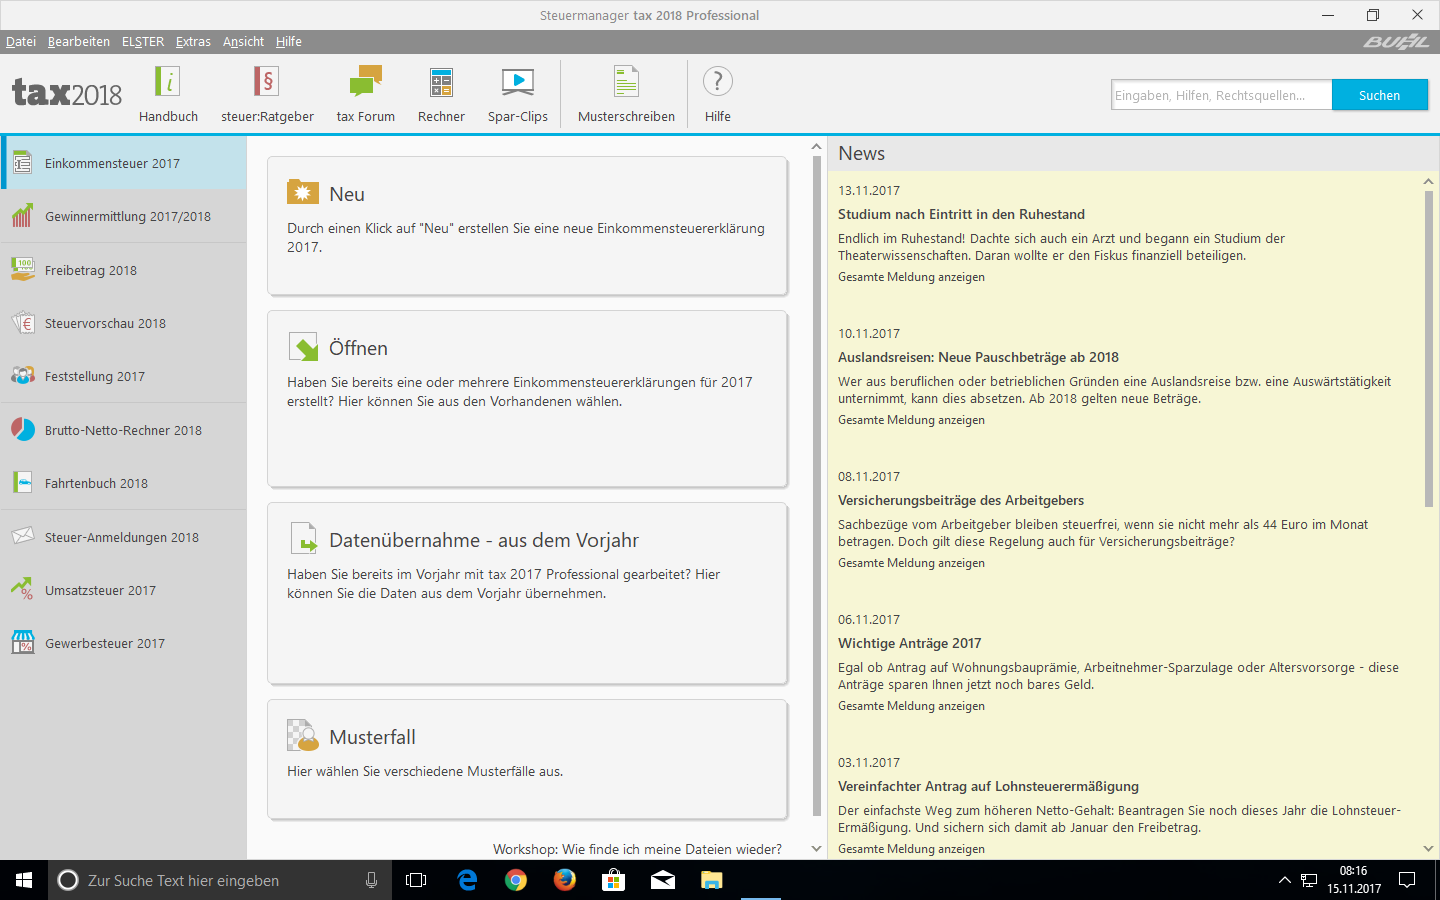The height and width of the screenshot is (900, 1440).
Task: Open the tax Forum chat icon
Action: click(365, 82)
